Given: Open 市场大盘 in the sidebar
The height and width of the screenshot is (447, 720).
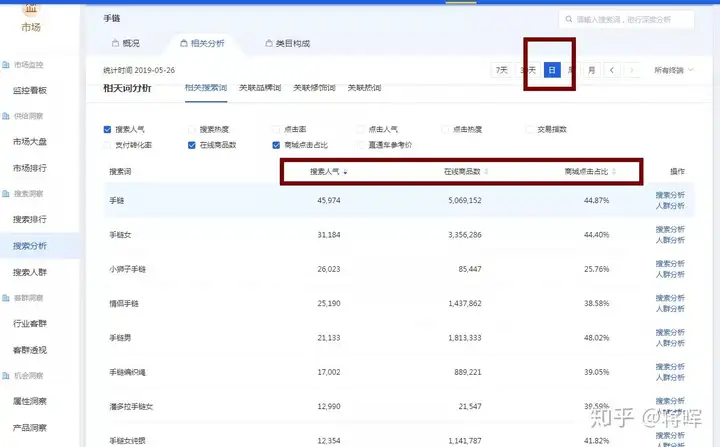Looking at the screenshot, I should pos(30,142).
